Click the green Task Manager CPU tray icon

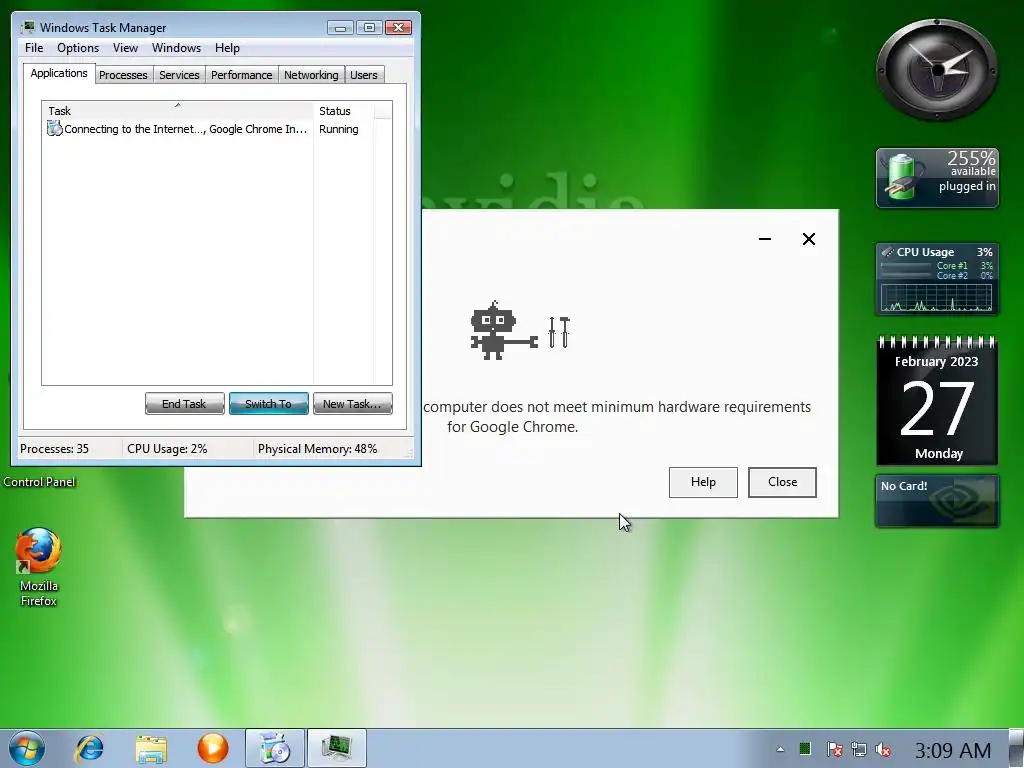805,749
